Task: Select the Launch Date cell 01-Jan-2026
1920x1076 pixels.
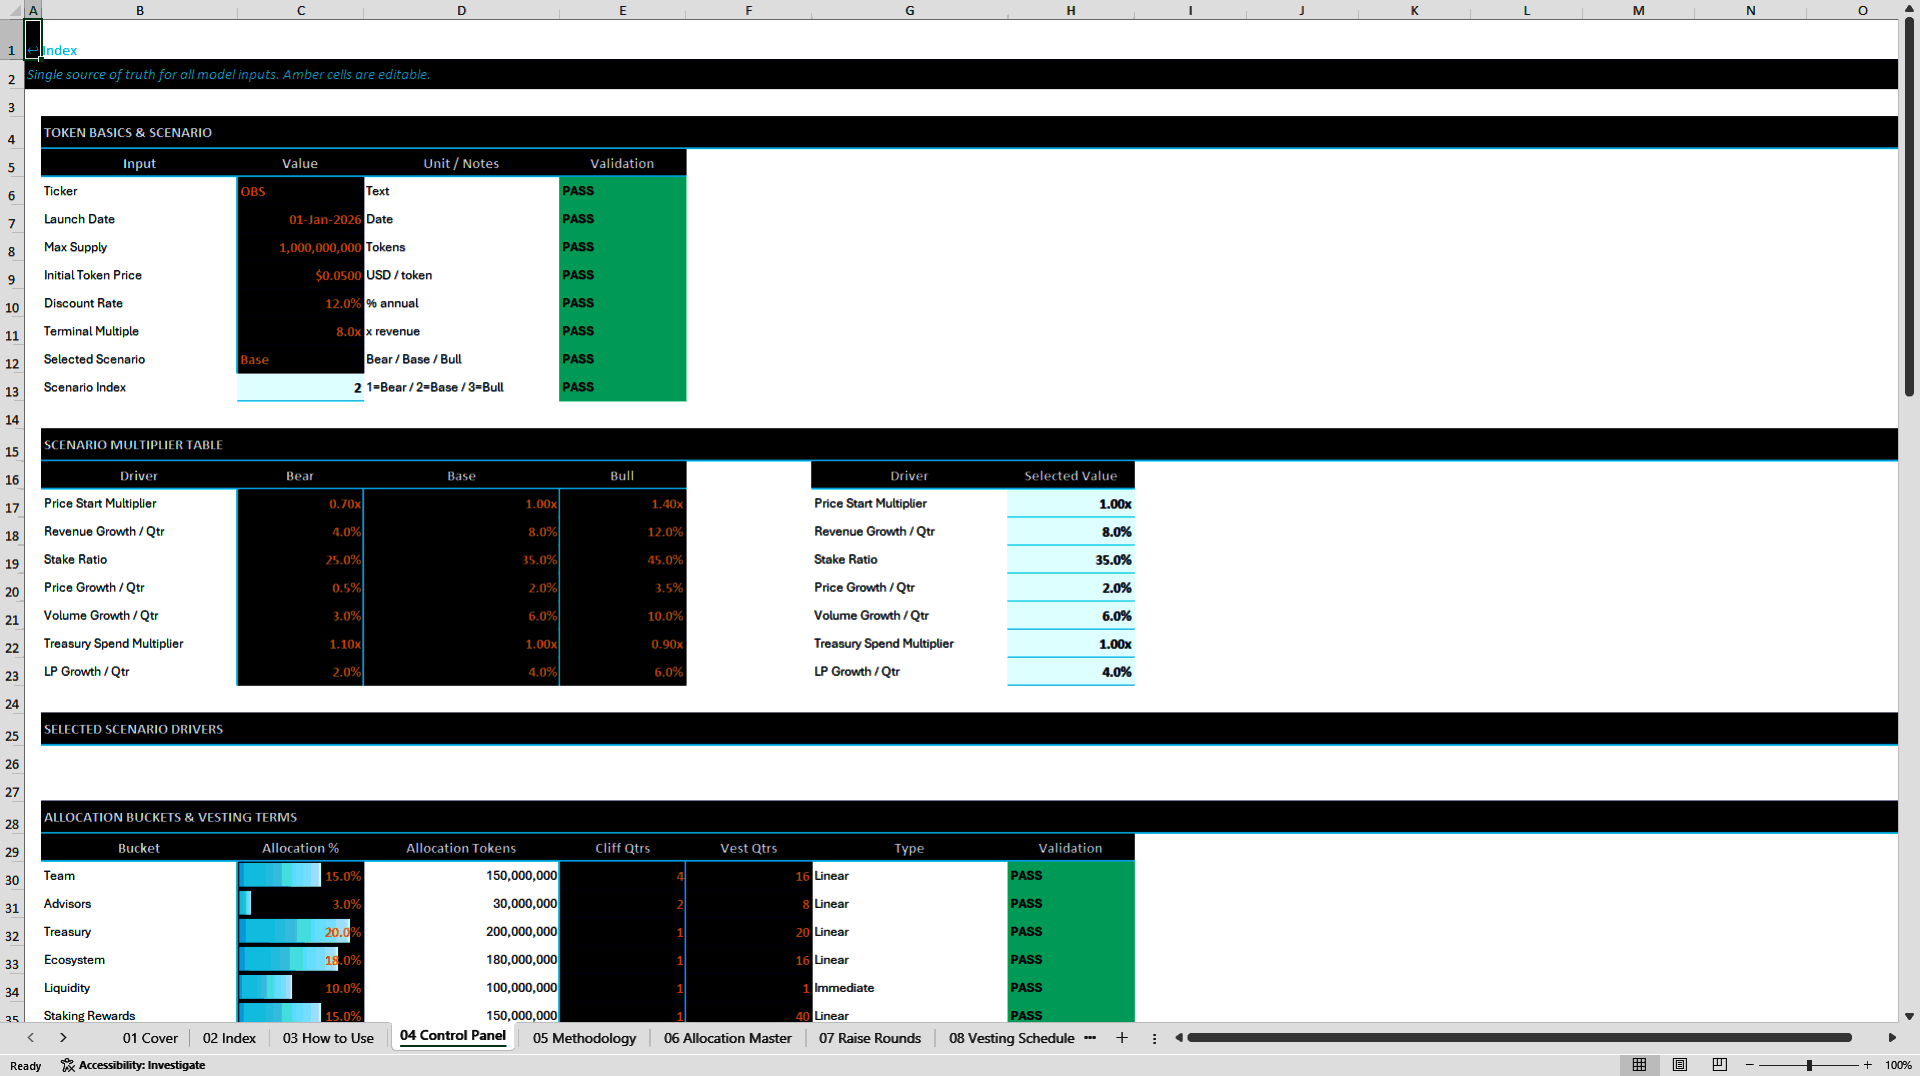Action: point(300,219)
